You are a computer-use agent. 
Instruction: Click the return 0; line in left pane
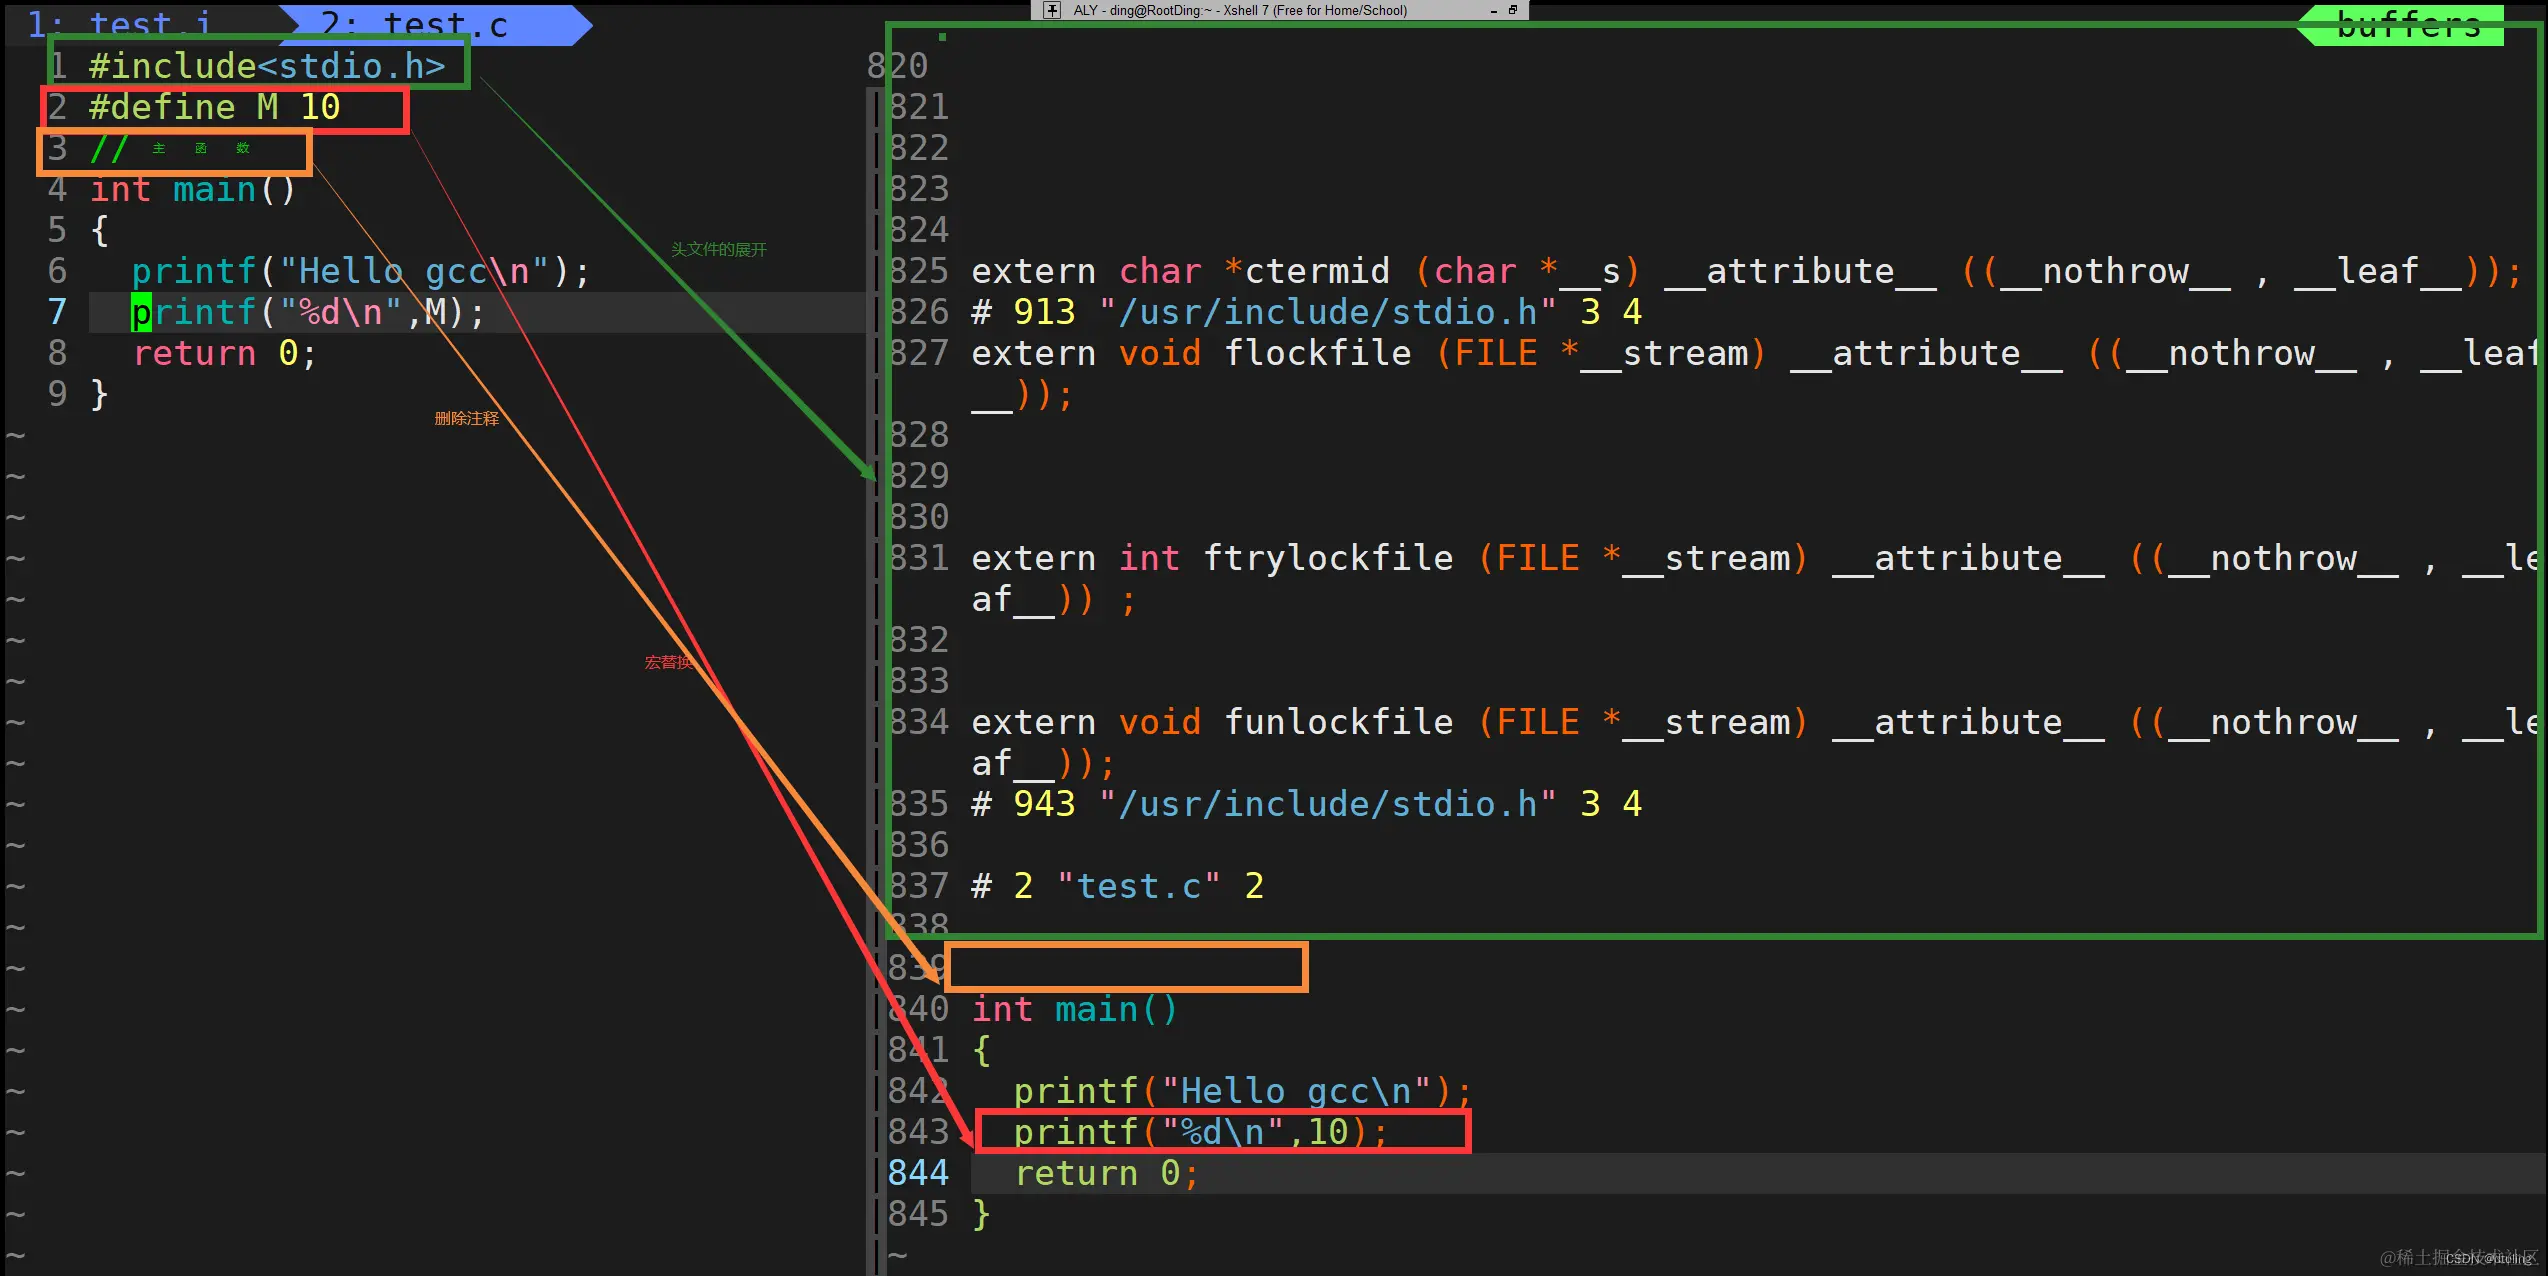[x=224, y=353]
